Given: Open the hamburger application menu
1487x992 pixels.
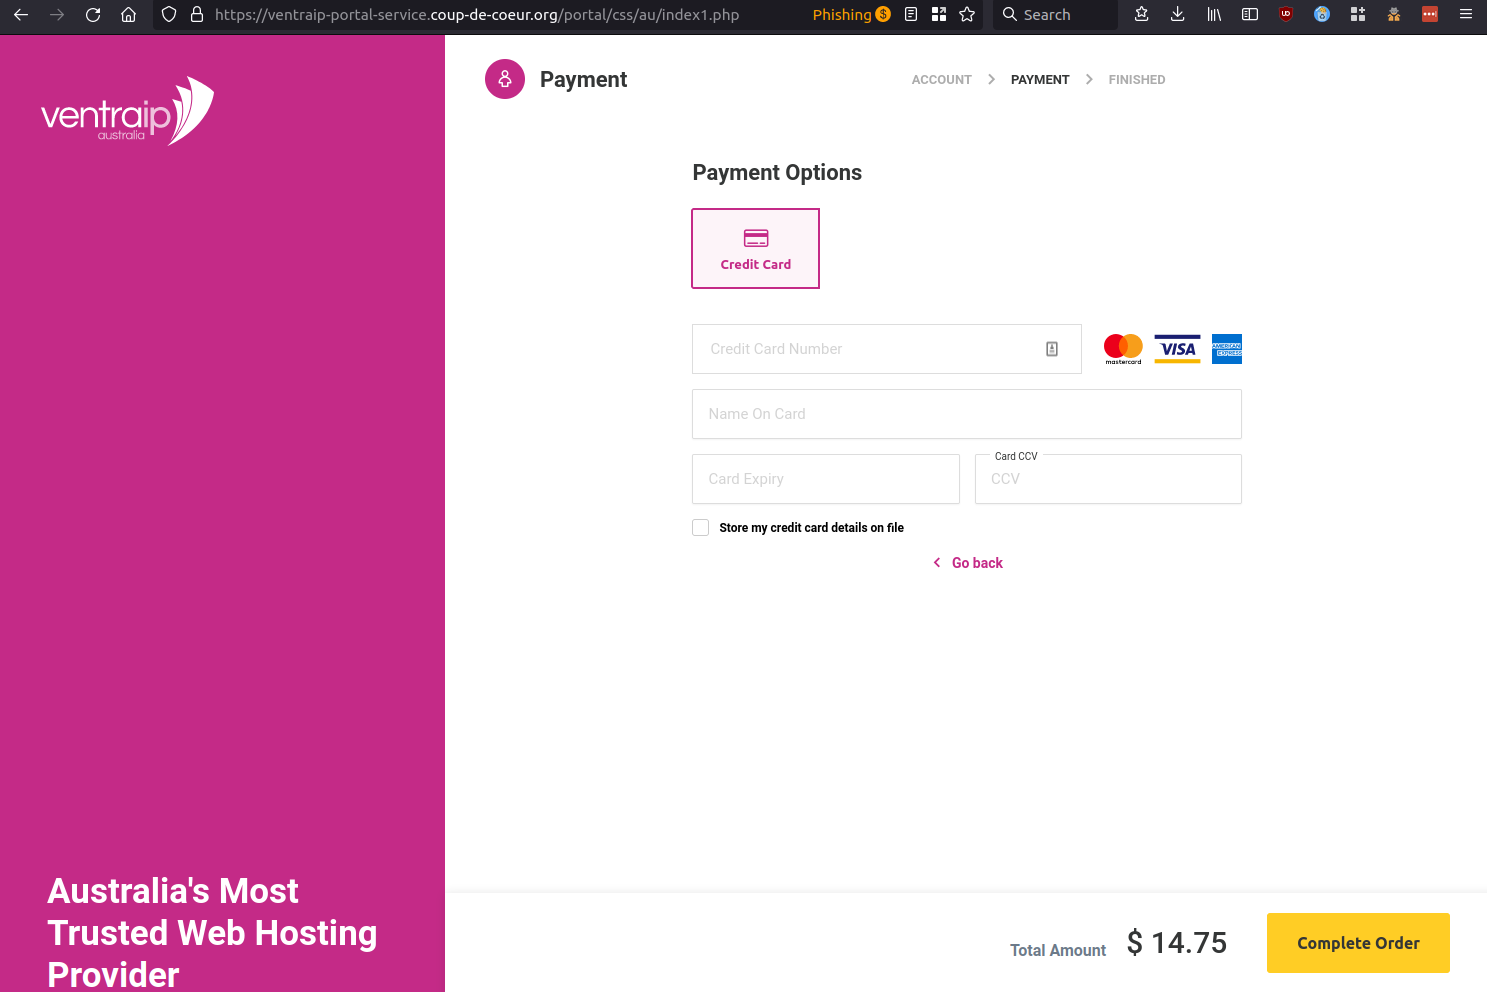Looking at the screenshot, I should [1465, 14].
